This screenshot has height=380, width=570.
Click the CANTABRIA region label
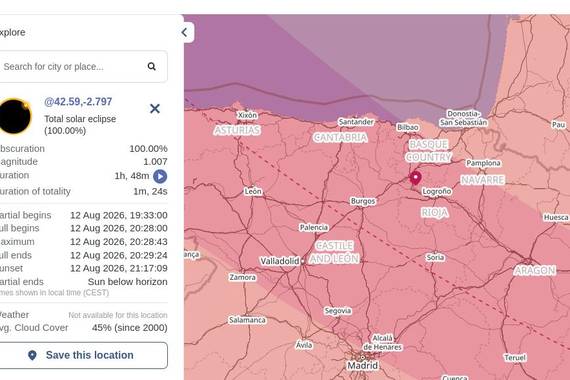pyautogui.click(x=340, y=137)
